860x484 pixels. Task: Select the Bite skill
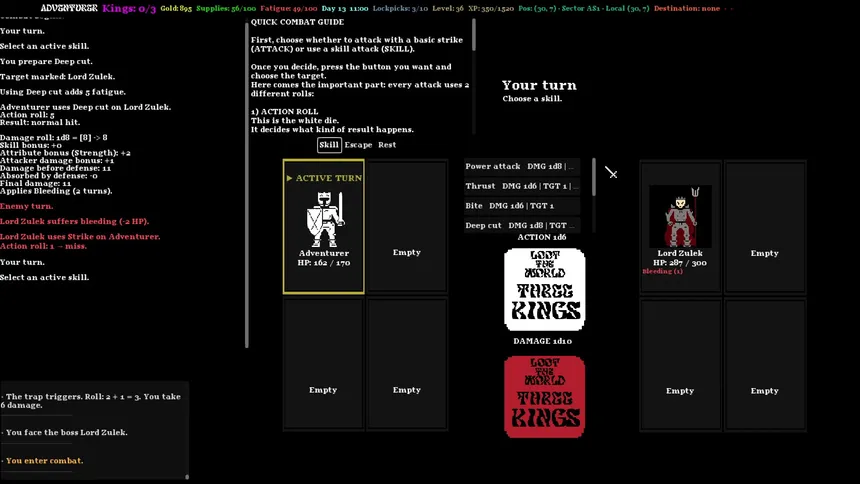coord(522,206)
